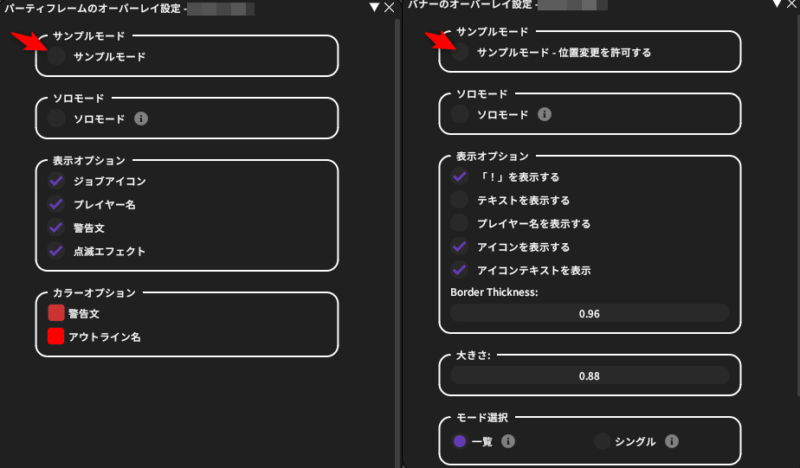800x468 pixels.
Task: Click the 大きさ slider showing 0.88
Action: [590, 376]
